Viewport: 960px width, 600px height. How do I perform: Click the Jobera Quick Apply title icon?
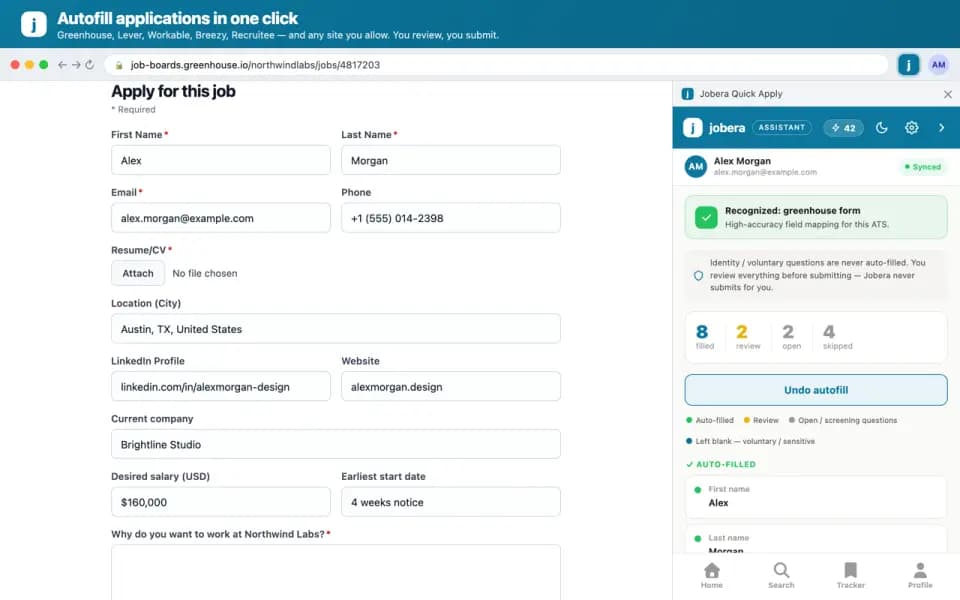[x=688, y=94]
